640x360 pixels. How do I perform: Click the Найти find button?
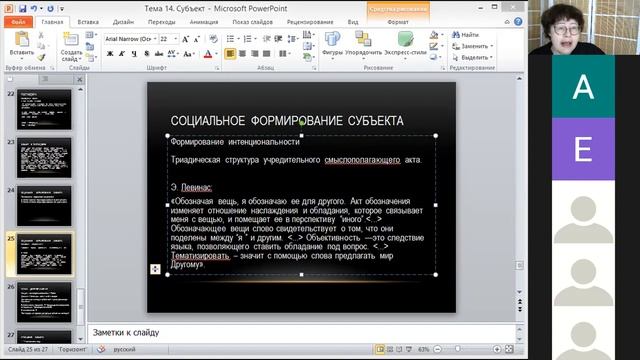pos(466,35)
